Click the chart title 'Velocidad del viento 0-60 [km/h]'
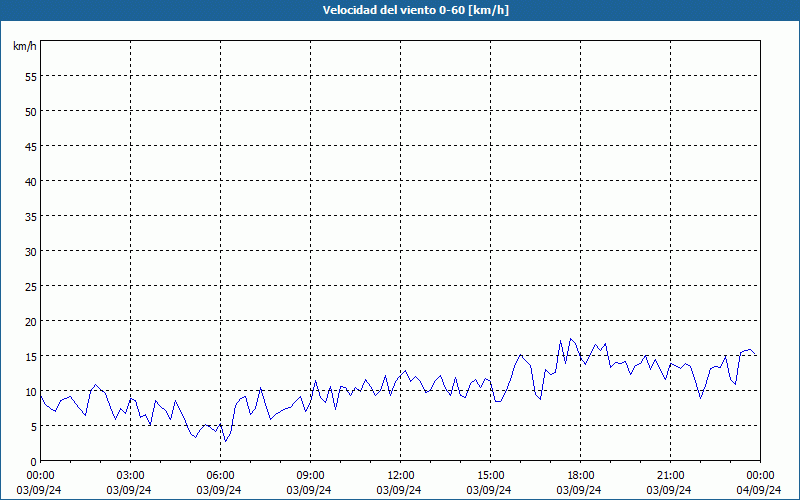800x500 pixels. [x=415, y=10]
